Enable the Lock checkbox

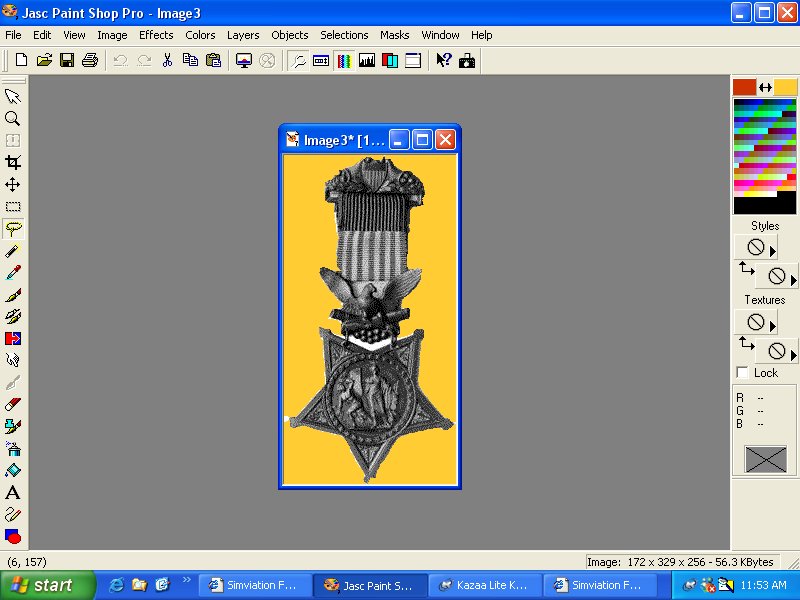(x=742, y=373)
